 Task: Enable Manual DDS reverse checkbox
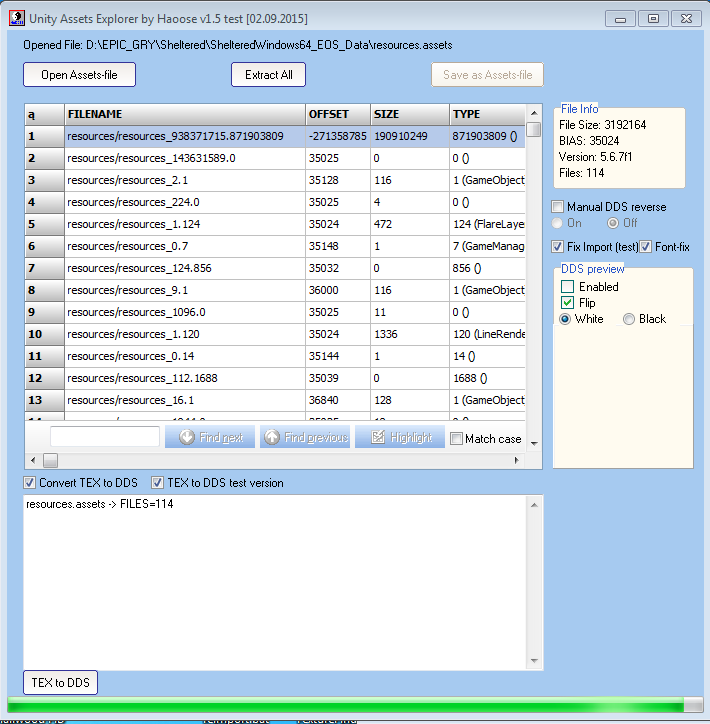click(558, 207)
